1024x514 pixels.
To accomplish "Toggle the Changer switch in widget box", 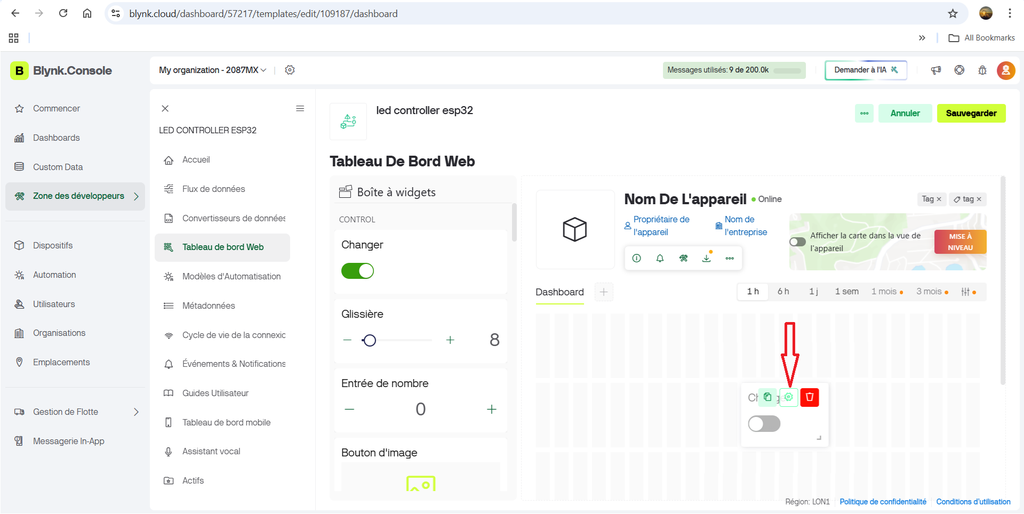I will pos(357,271).
